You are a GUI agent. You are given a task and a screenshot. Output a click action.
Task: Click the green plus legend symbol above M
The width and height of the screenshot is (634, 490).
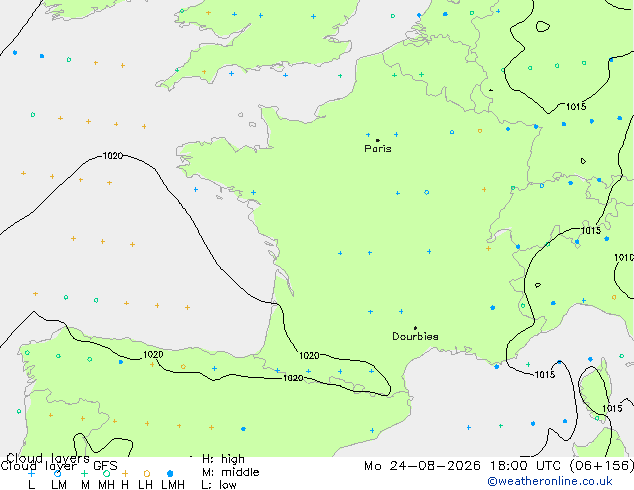(x=84, y=473)
